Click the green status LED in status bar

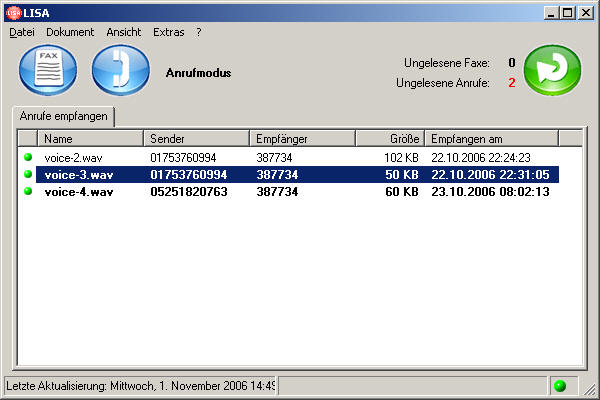pos(560,386)
